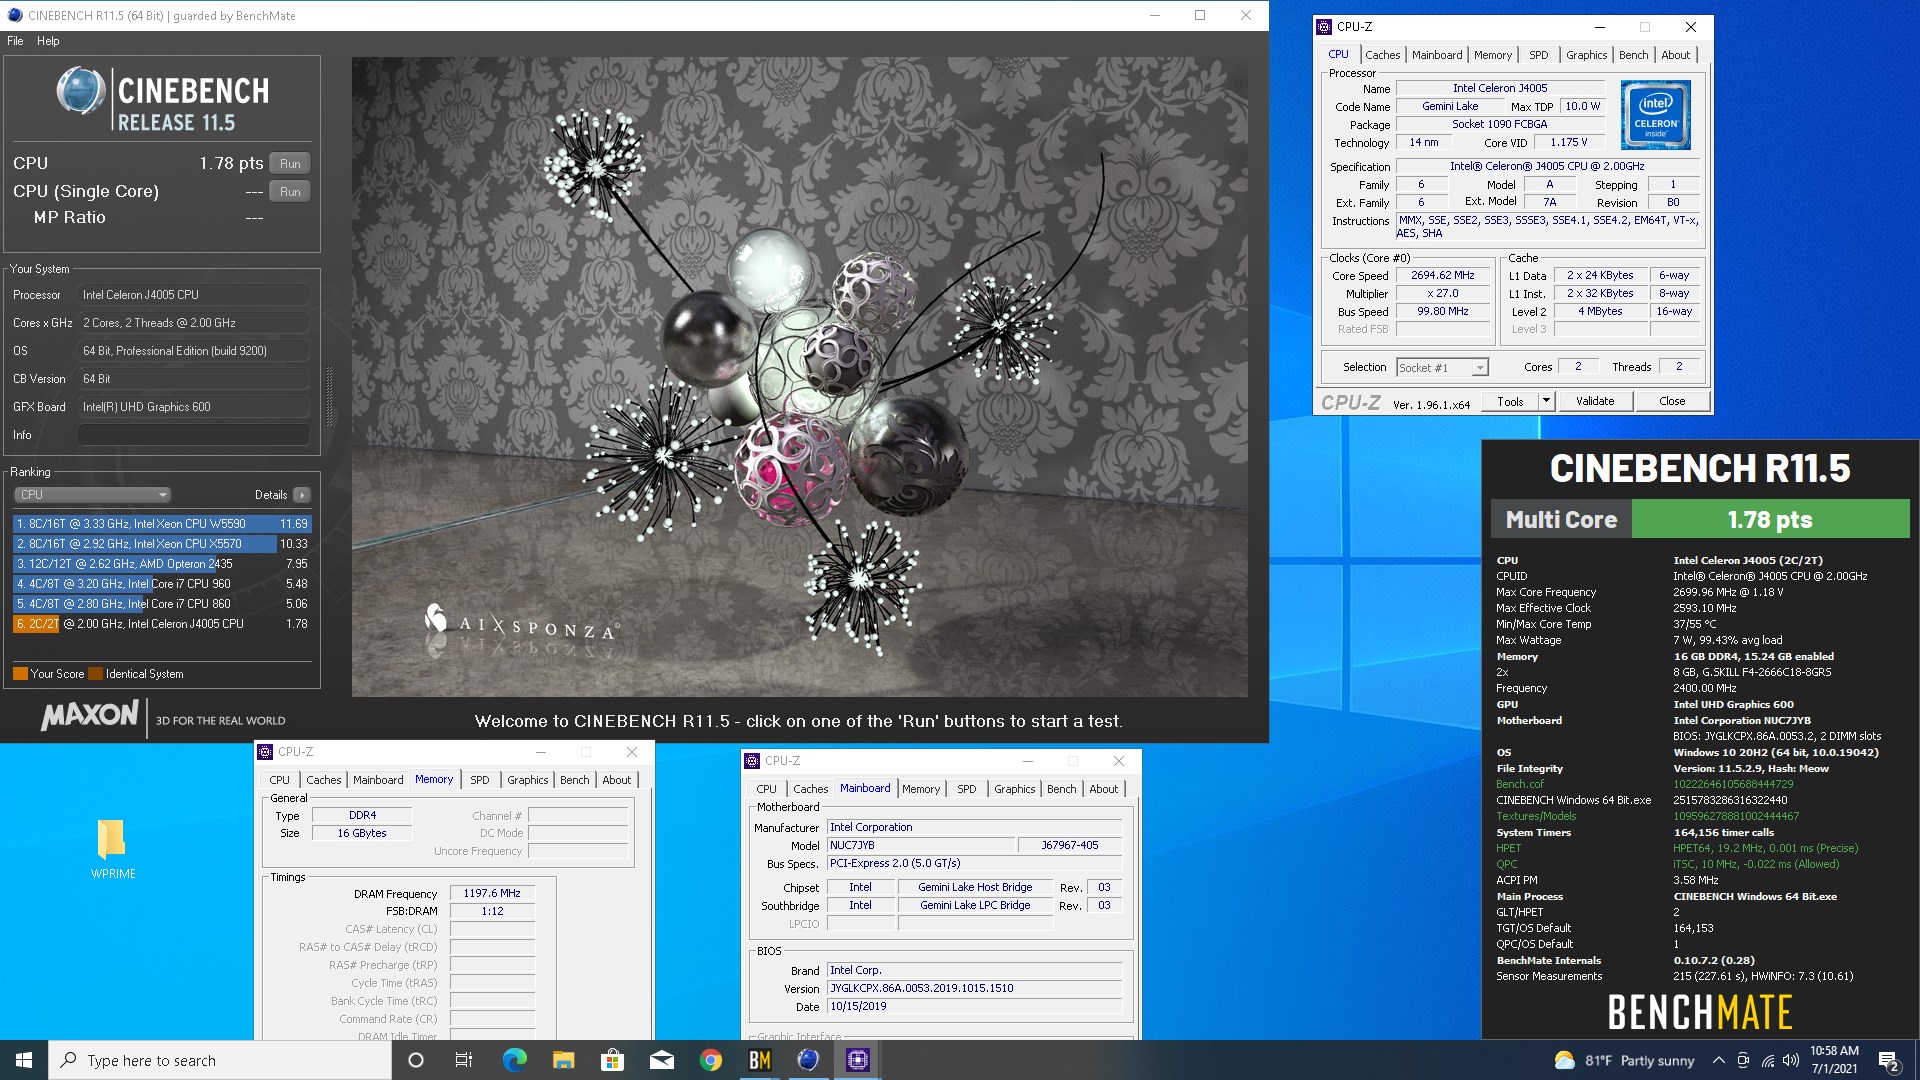The height and width of the screenshot is (1080, 1920).
Task: Expand the Tools dropdown arrow
Action: pos(1545,401)
